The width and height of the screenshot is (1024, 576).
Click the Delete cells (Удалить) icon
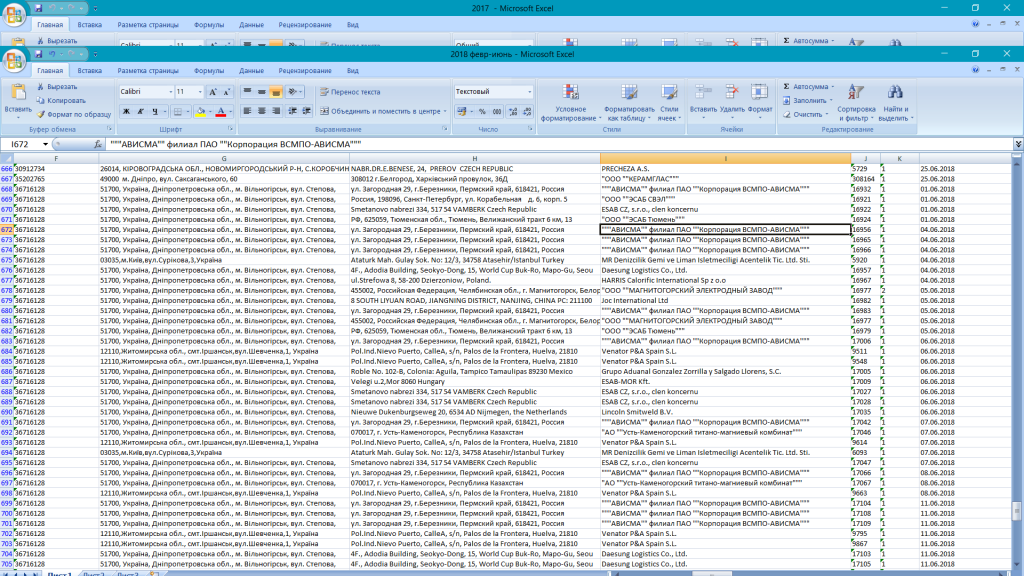pos(732,92)
